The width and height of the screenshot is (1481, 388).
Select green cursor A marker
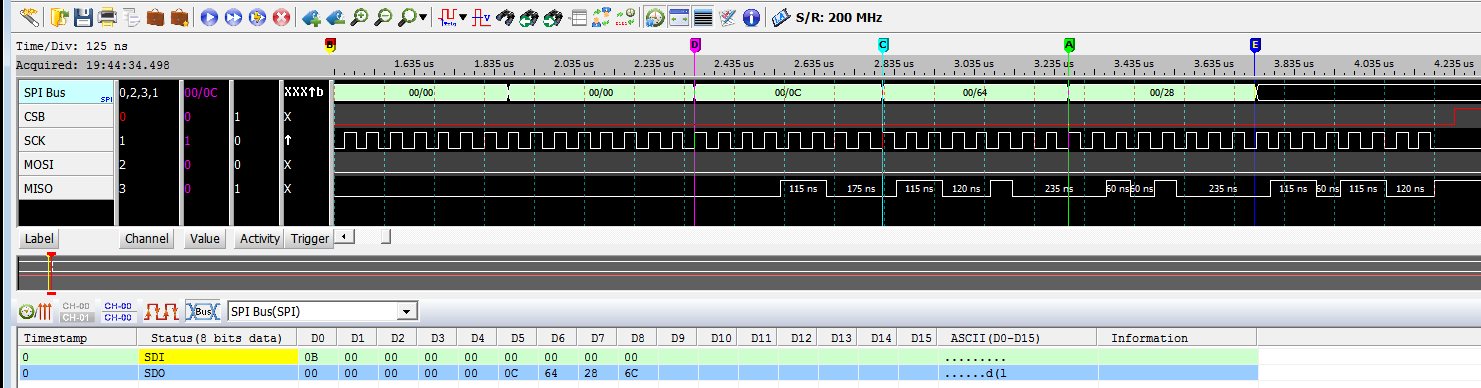point(1069,44)
